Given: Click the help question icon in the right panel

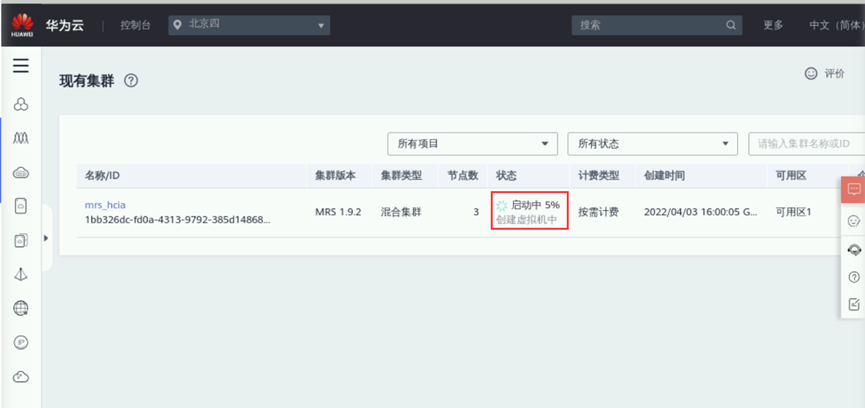Looking at the screenshot, I should tap(853, 277).
